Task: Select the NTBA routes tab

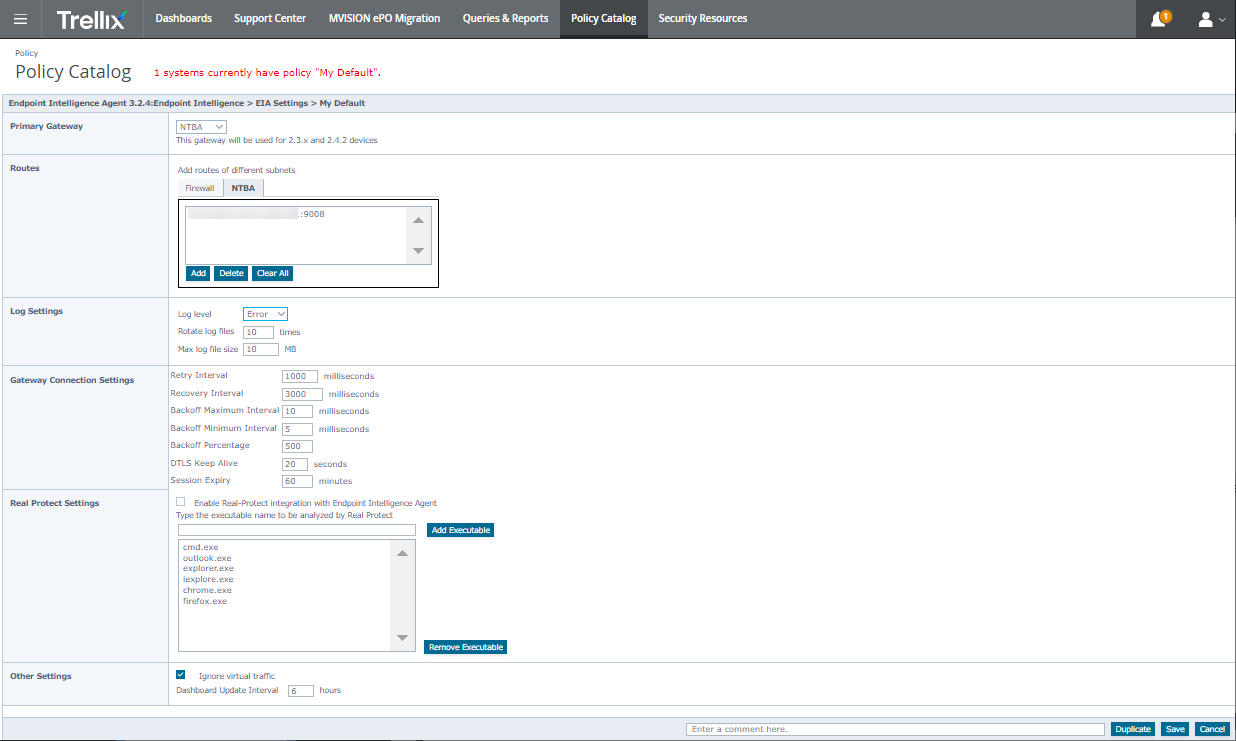Action: tap(243, 188)
